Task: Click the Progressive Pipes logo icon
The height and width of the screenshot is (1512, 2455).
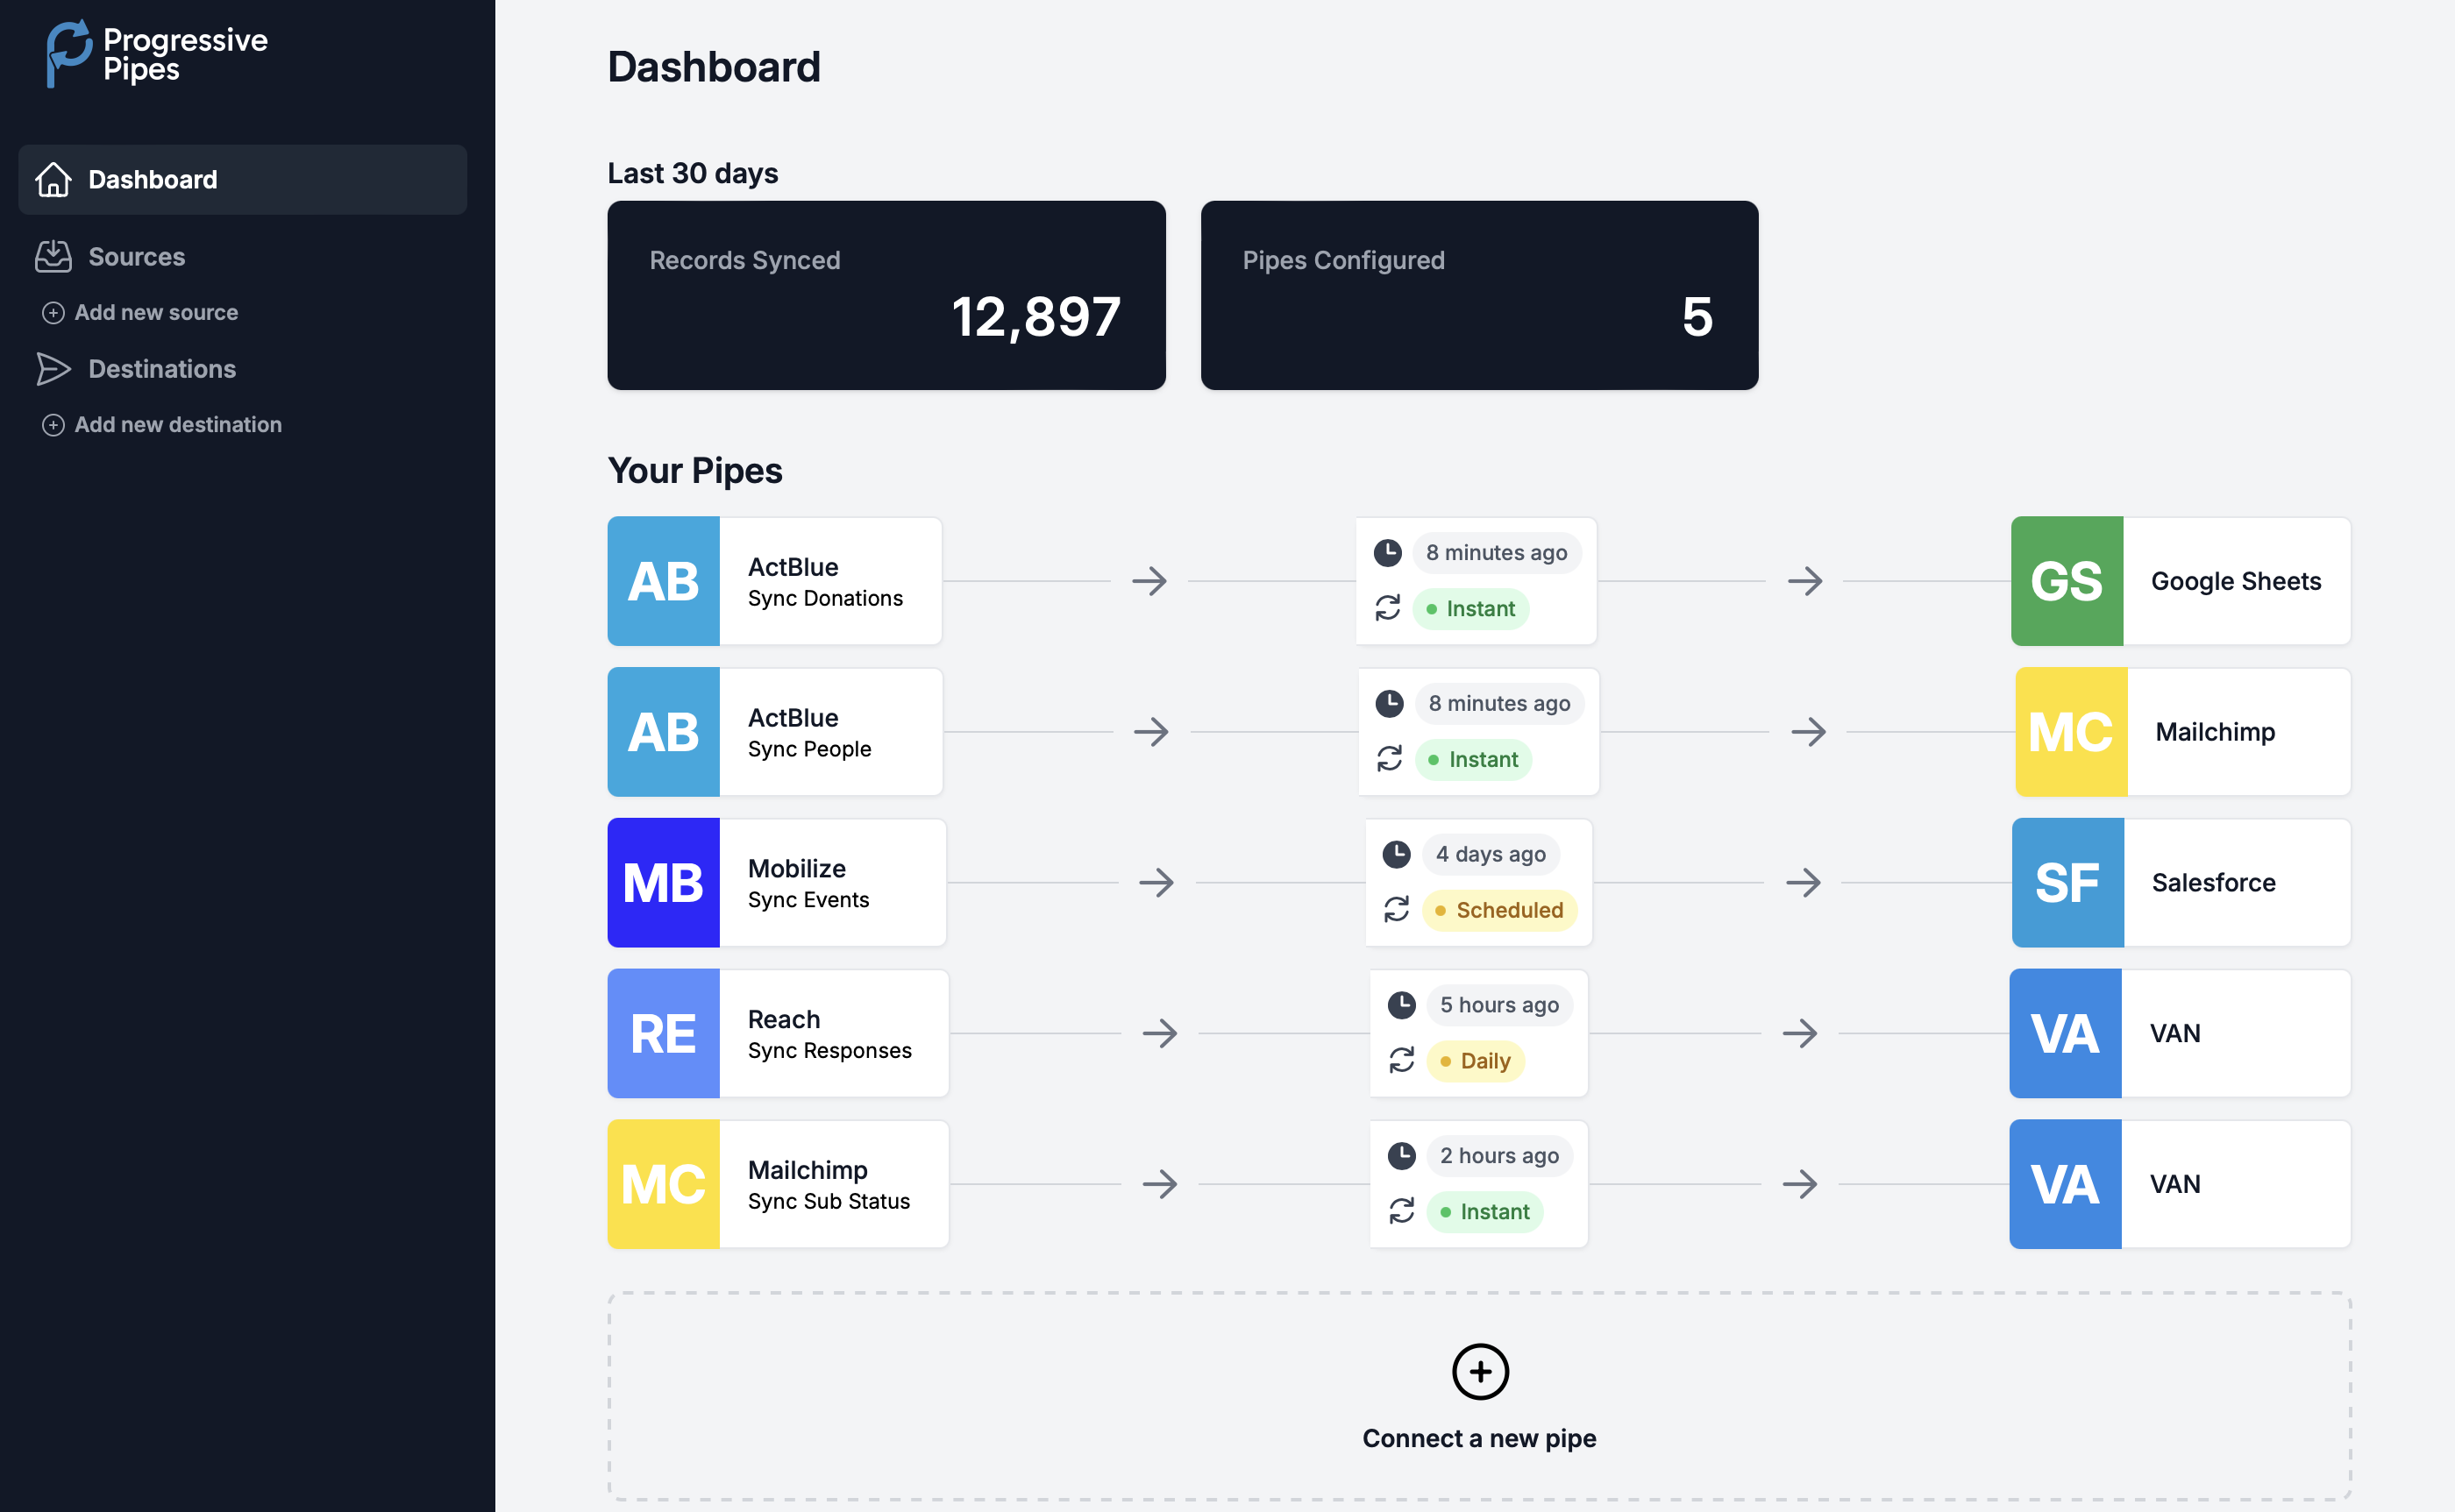Action: point(69,54)
